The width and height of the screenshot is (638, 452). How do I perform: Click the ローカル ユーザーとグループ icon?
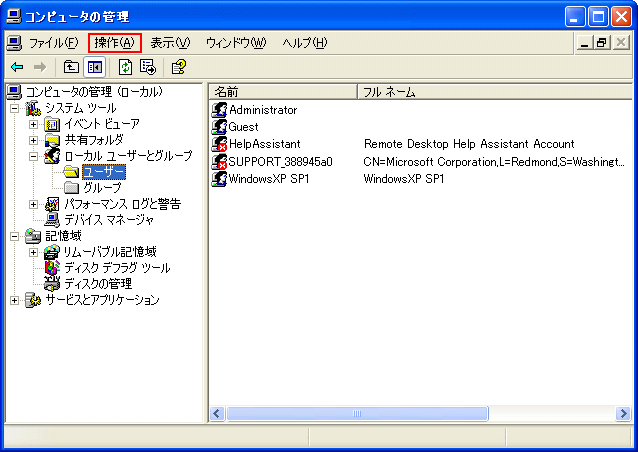tap(52, 156)
